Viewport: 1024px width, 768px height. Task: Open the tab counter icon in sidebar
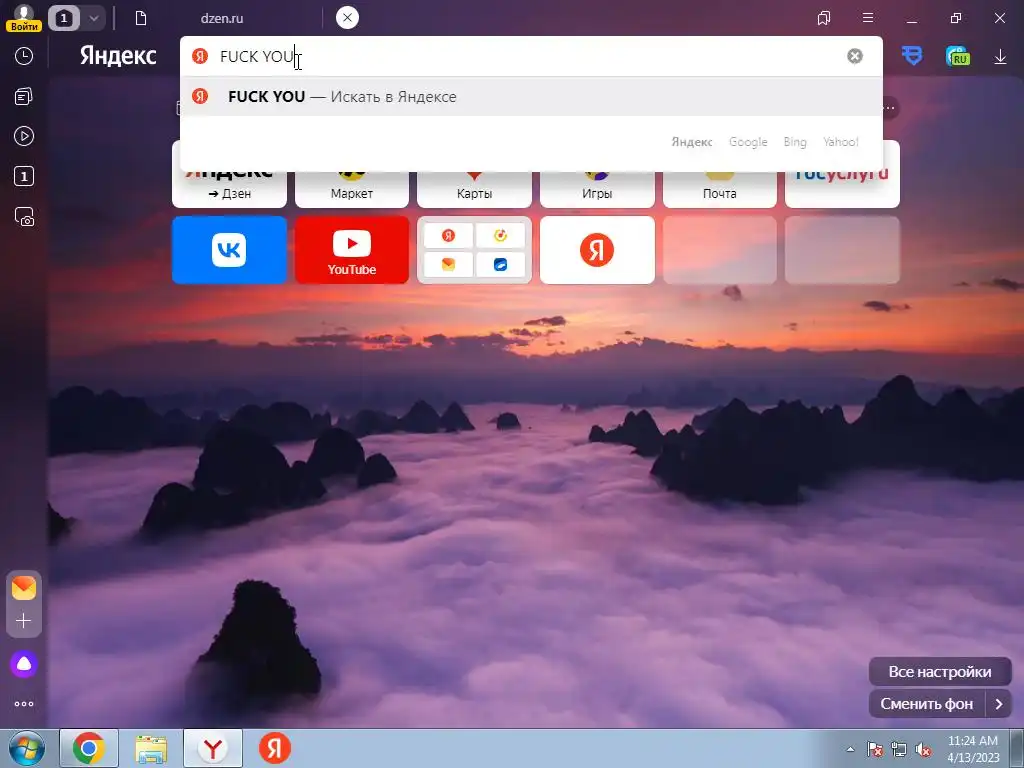(x=24, y=176)
